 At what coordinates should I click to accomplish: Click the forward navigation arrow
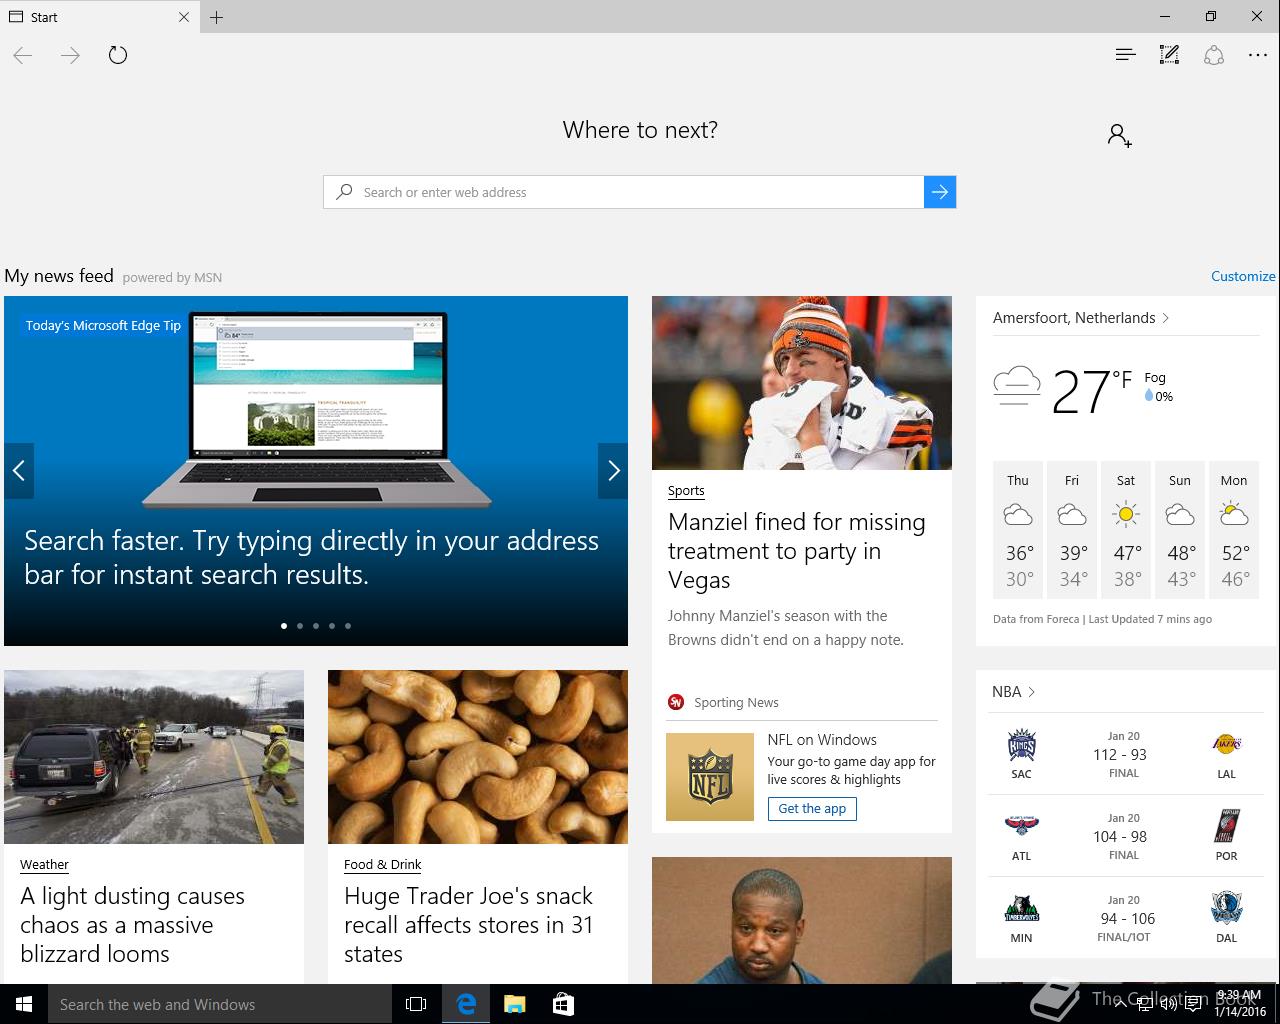[70, 55]
